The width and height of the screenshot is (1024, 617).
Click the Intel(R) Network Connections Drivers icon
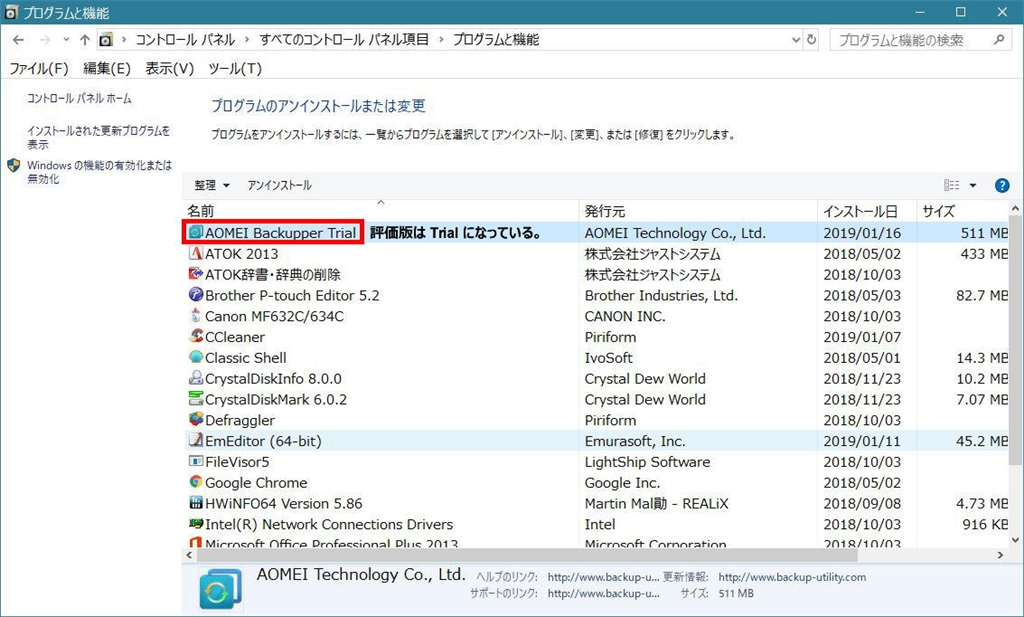pyautogui.click(x=195, y=524)
